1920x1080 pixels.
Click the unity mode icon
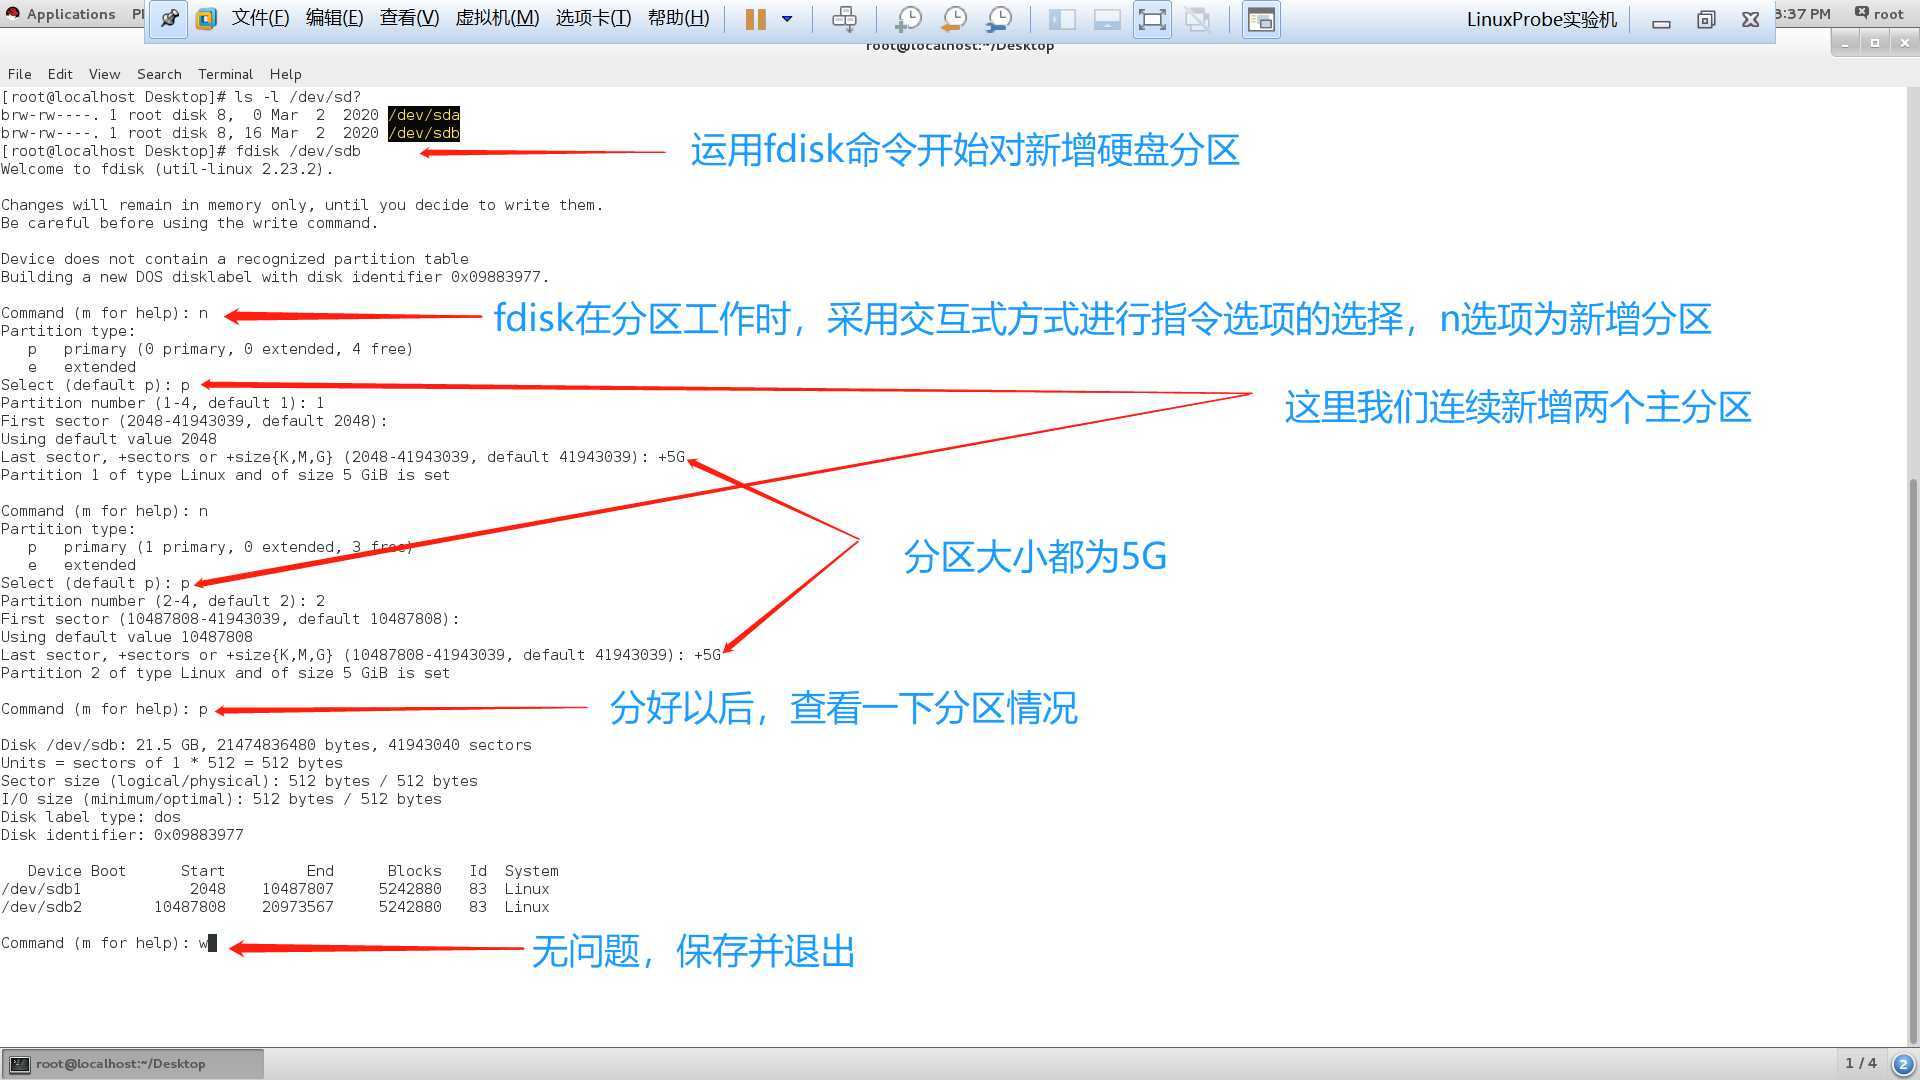click(x=1197, y=19)
